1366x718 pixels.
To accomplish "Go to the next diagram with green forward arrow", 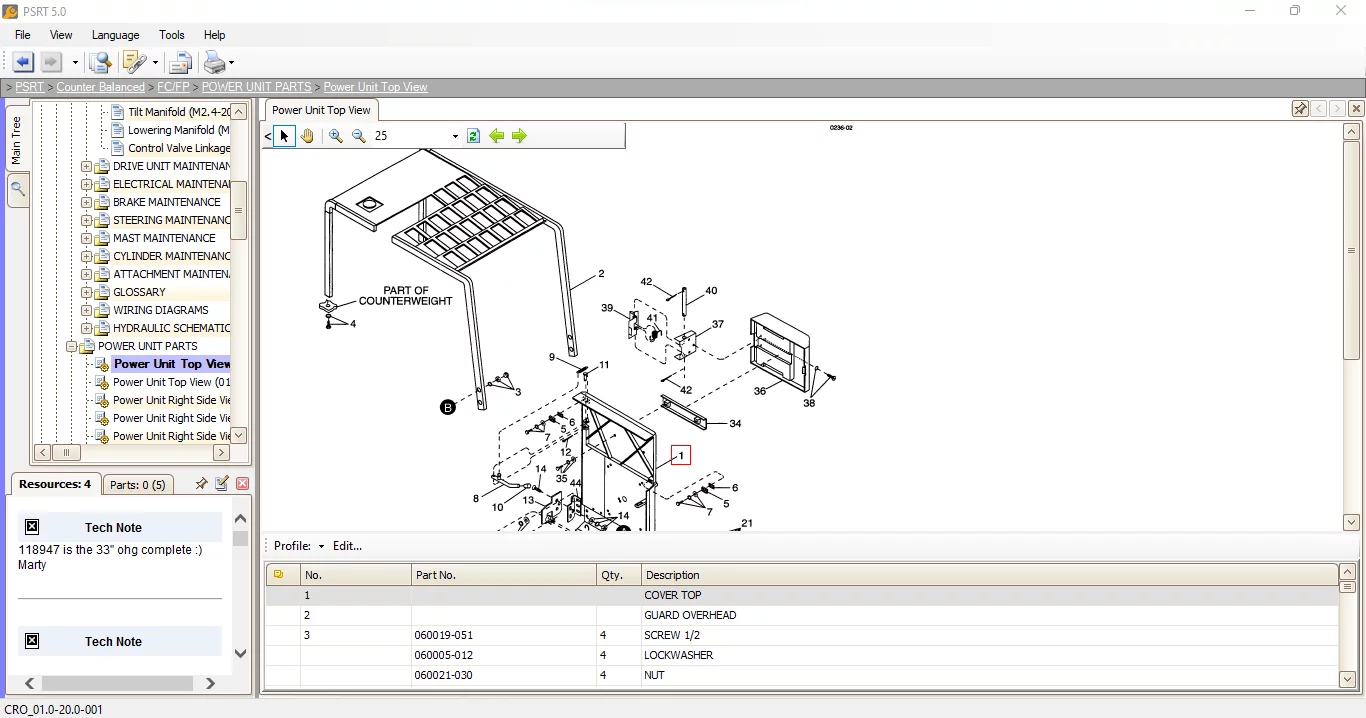I will point(519,136).
